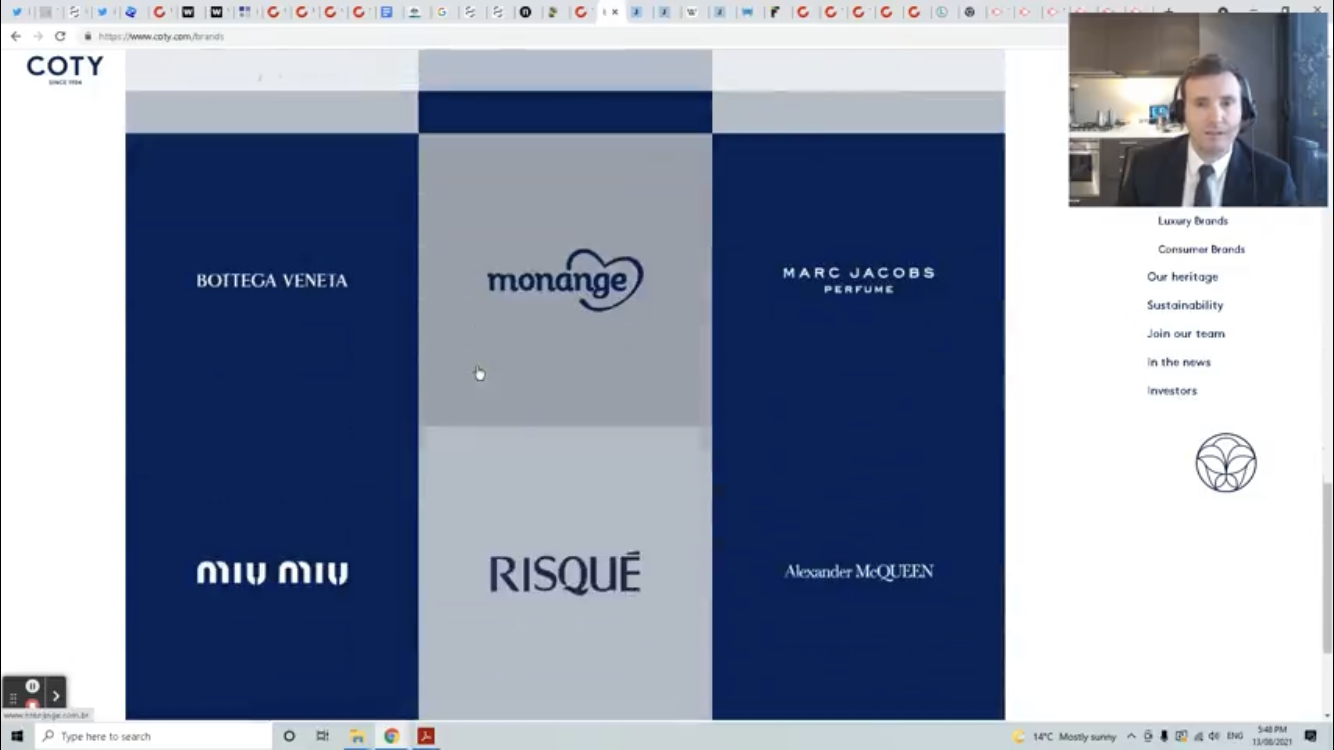Open the Our heritage menu item
This screenshot has height=750, width=1334.
(1182, 277)
